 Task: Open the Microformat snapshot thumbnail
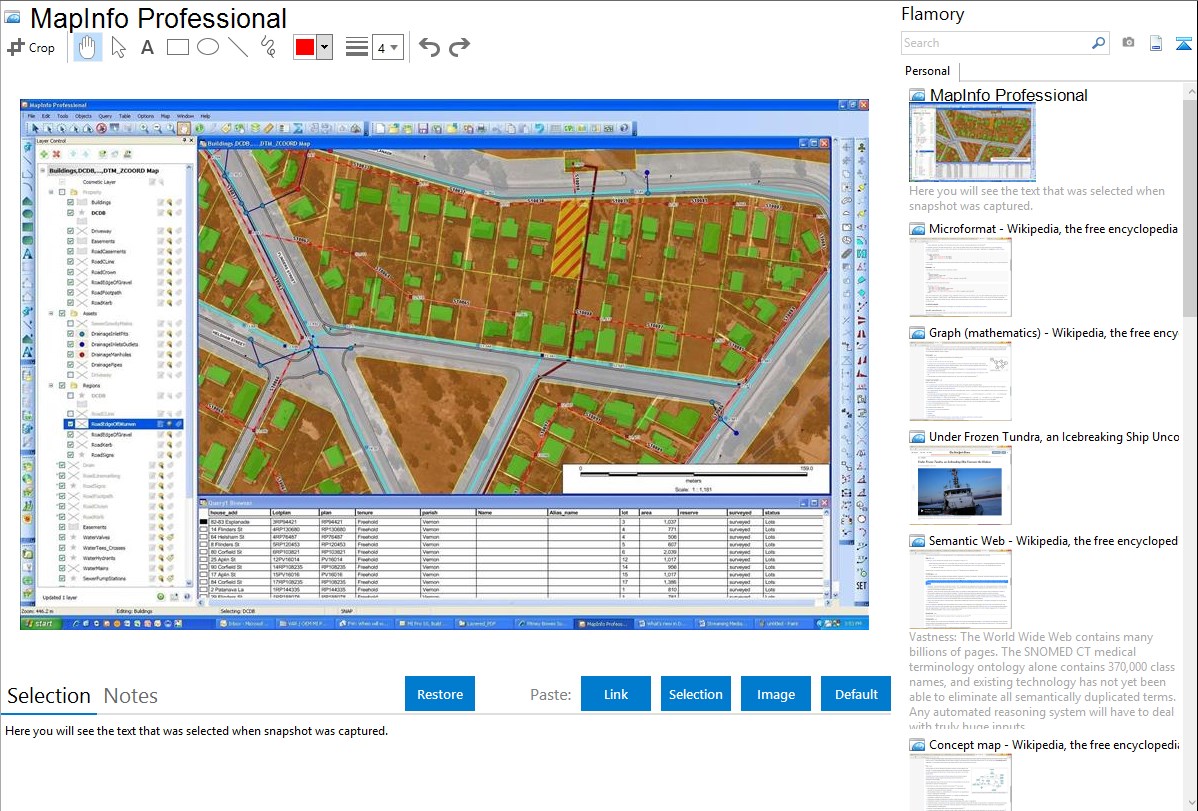coord(960,277)
